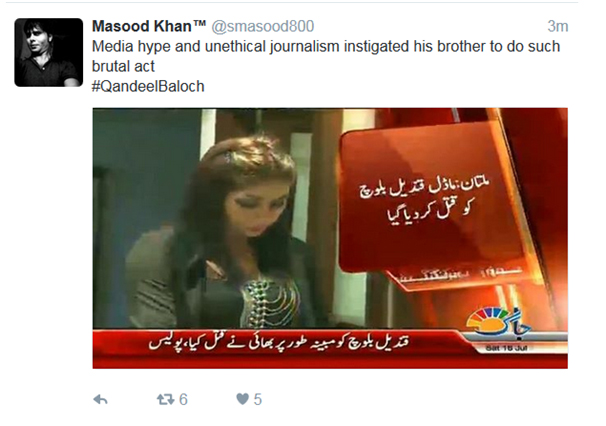The width and height of the screenshot is (606, 426).
Task: Expand the attached news broadcast image
Action: coord(330,238)
